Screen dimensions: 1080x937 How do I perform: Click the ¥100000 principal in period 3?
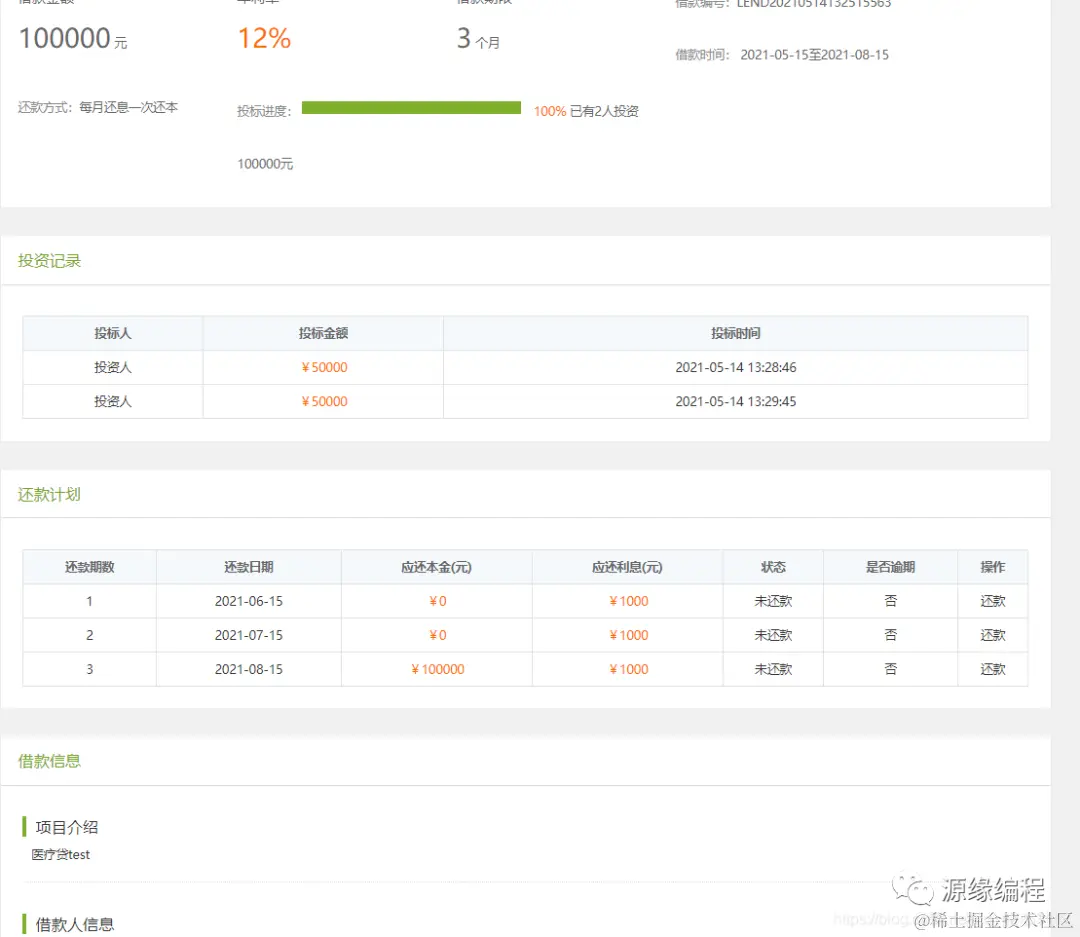coord(437,669)
